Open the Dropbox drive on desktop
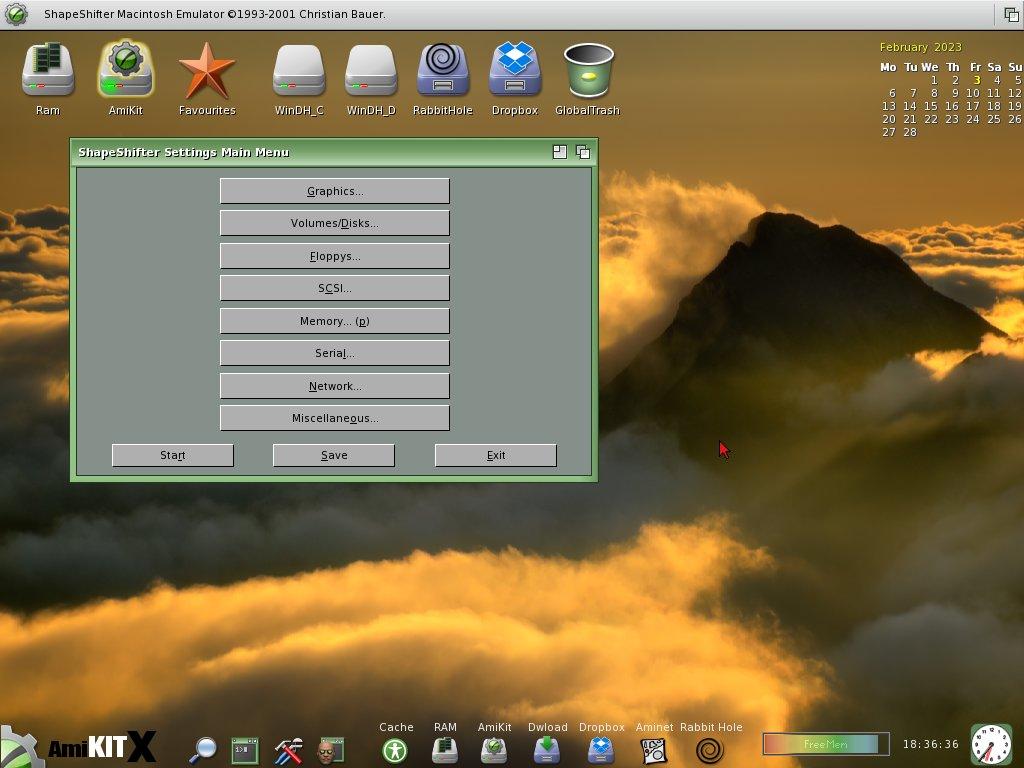1024x768 pixels. click(x=515, y=69)
